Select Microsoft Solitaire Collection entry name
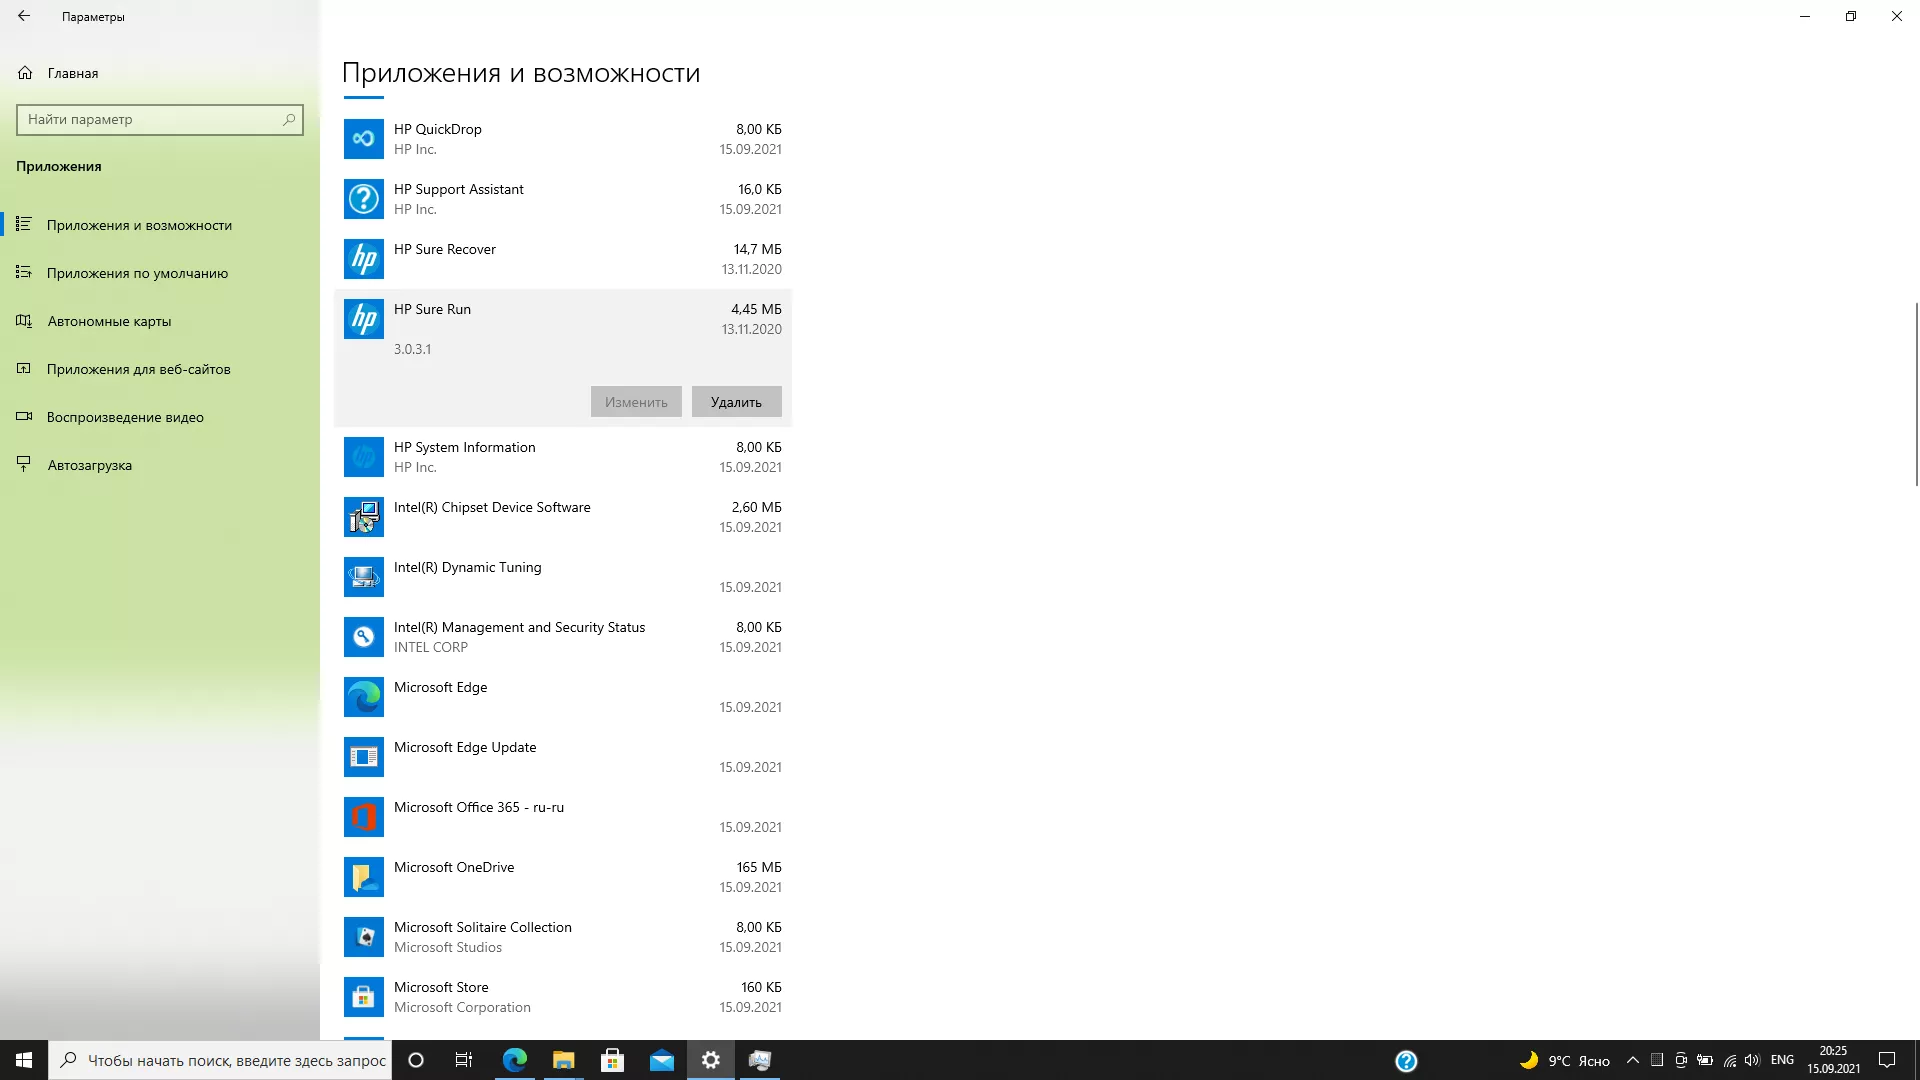The width and height of the screenshot is (1920, 1080). [x=483, y=927]
